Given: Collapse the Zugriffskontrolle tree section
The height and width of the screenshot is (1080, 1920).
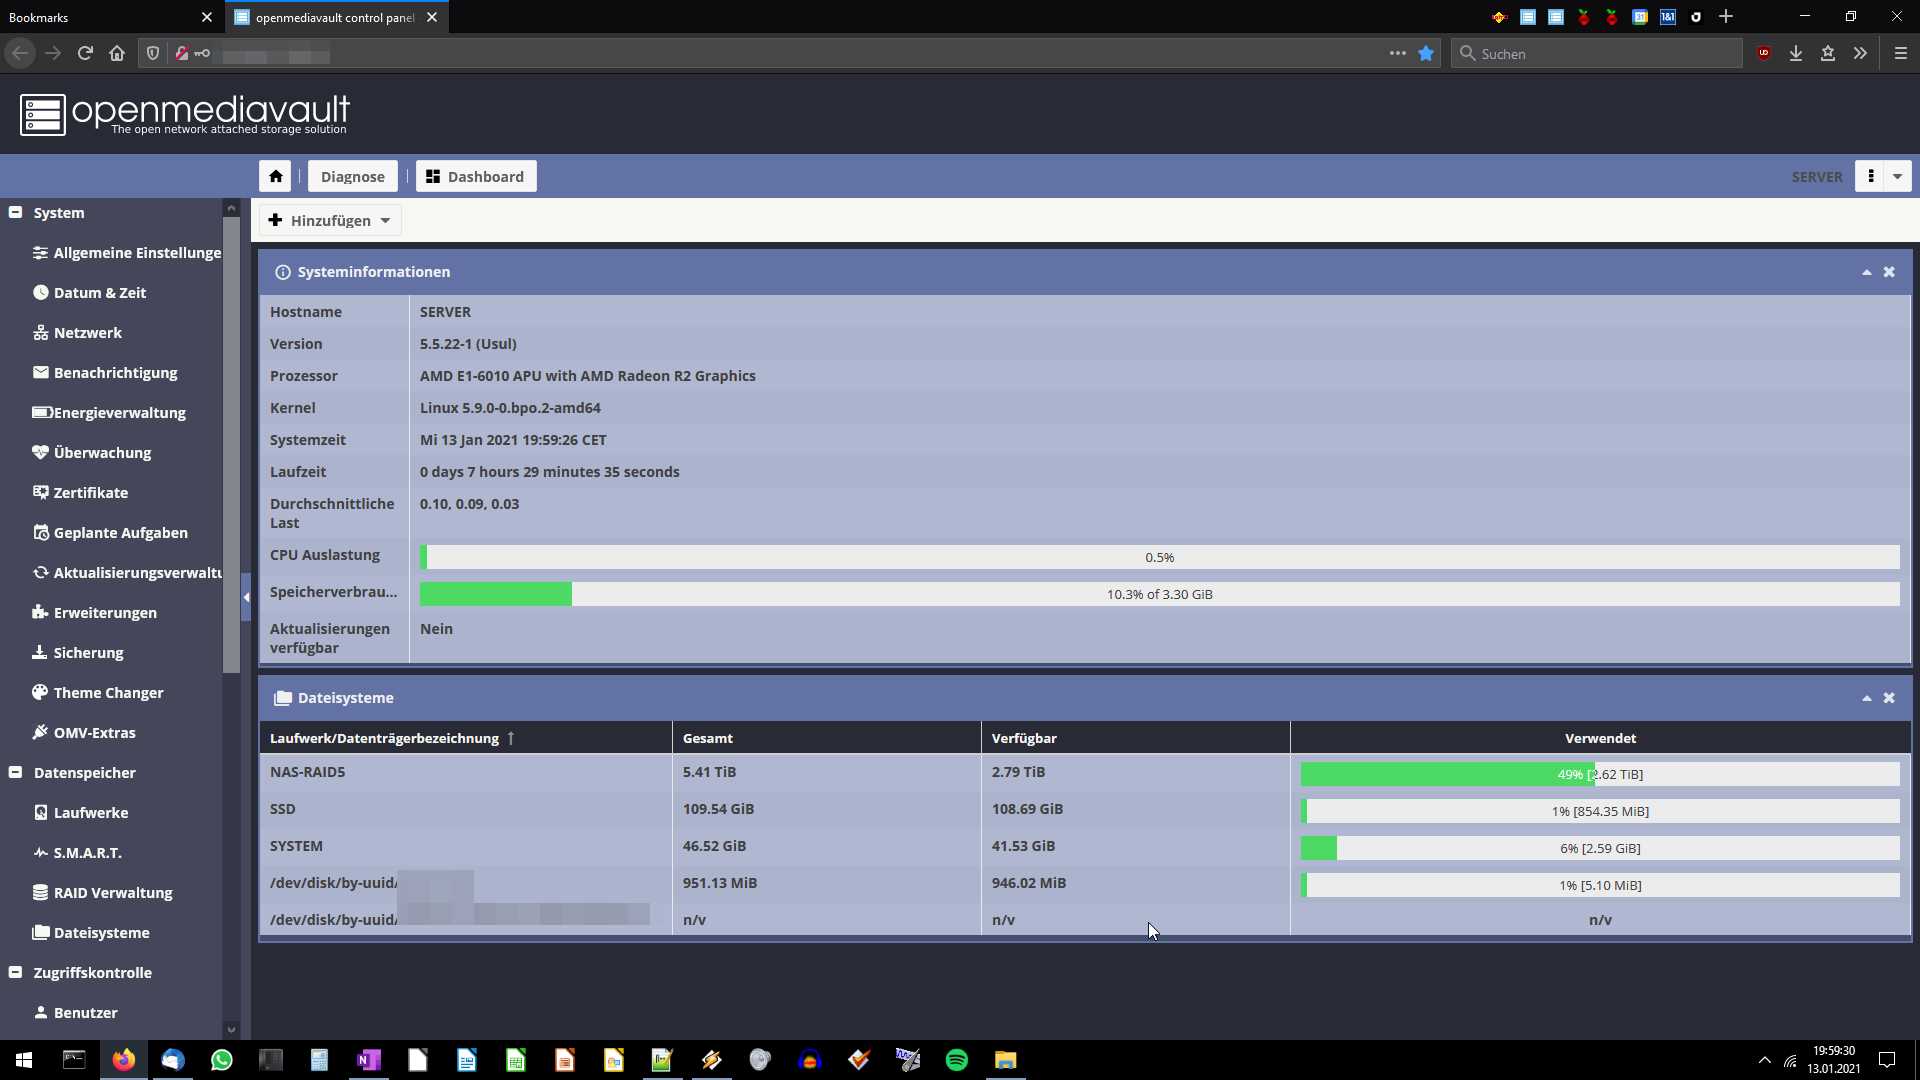Looking at the screenshot, I should tap(16, 972).
